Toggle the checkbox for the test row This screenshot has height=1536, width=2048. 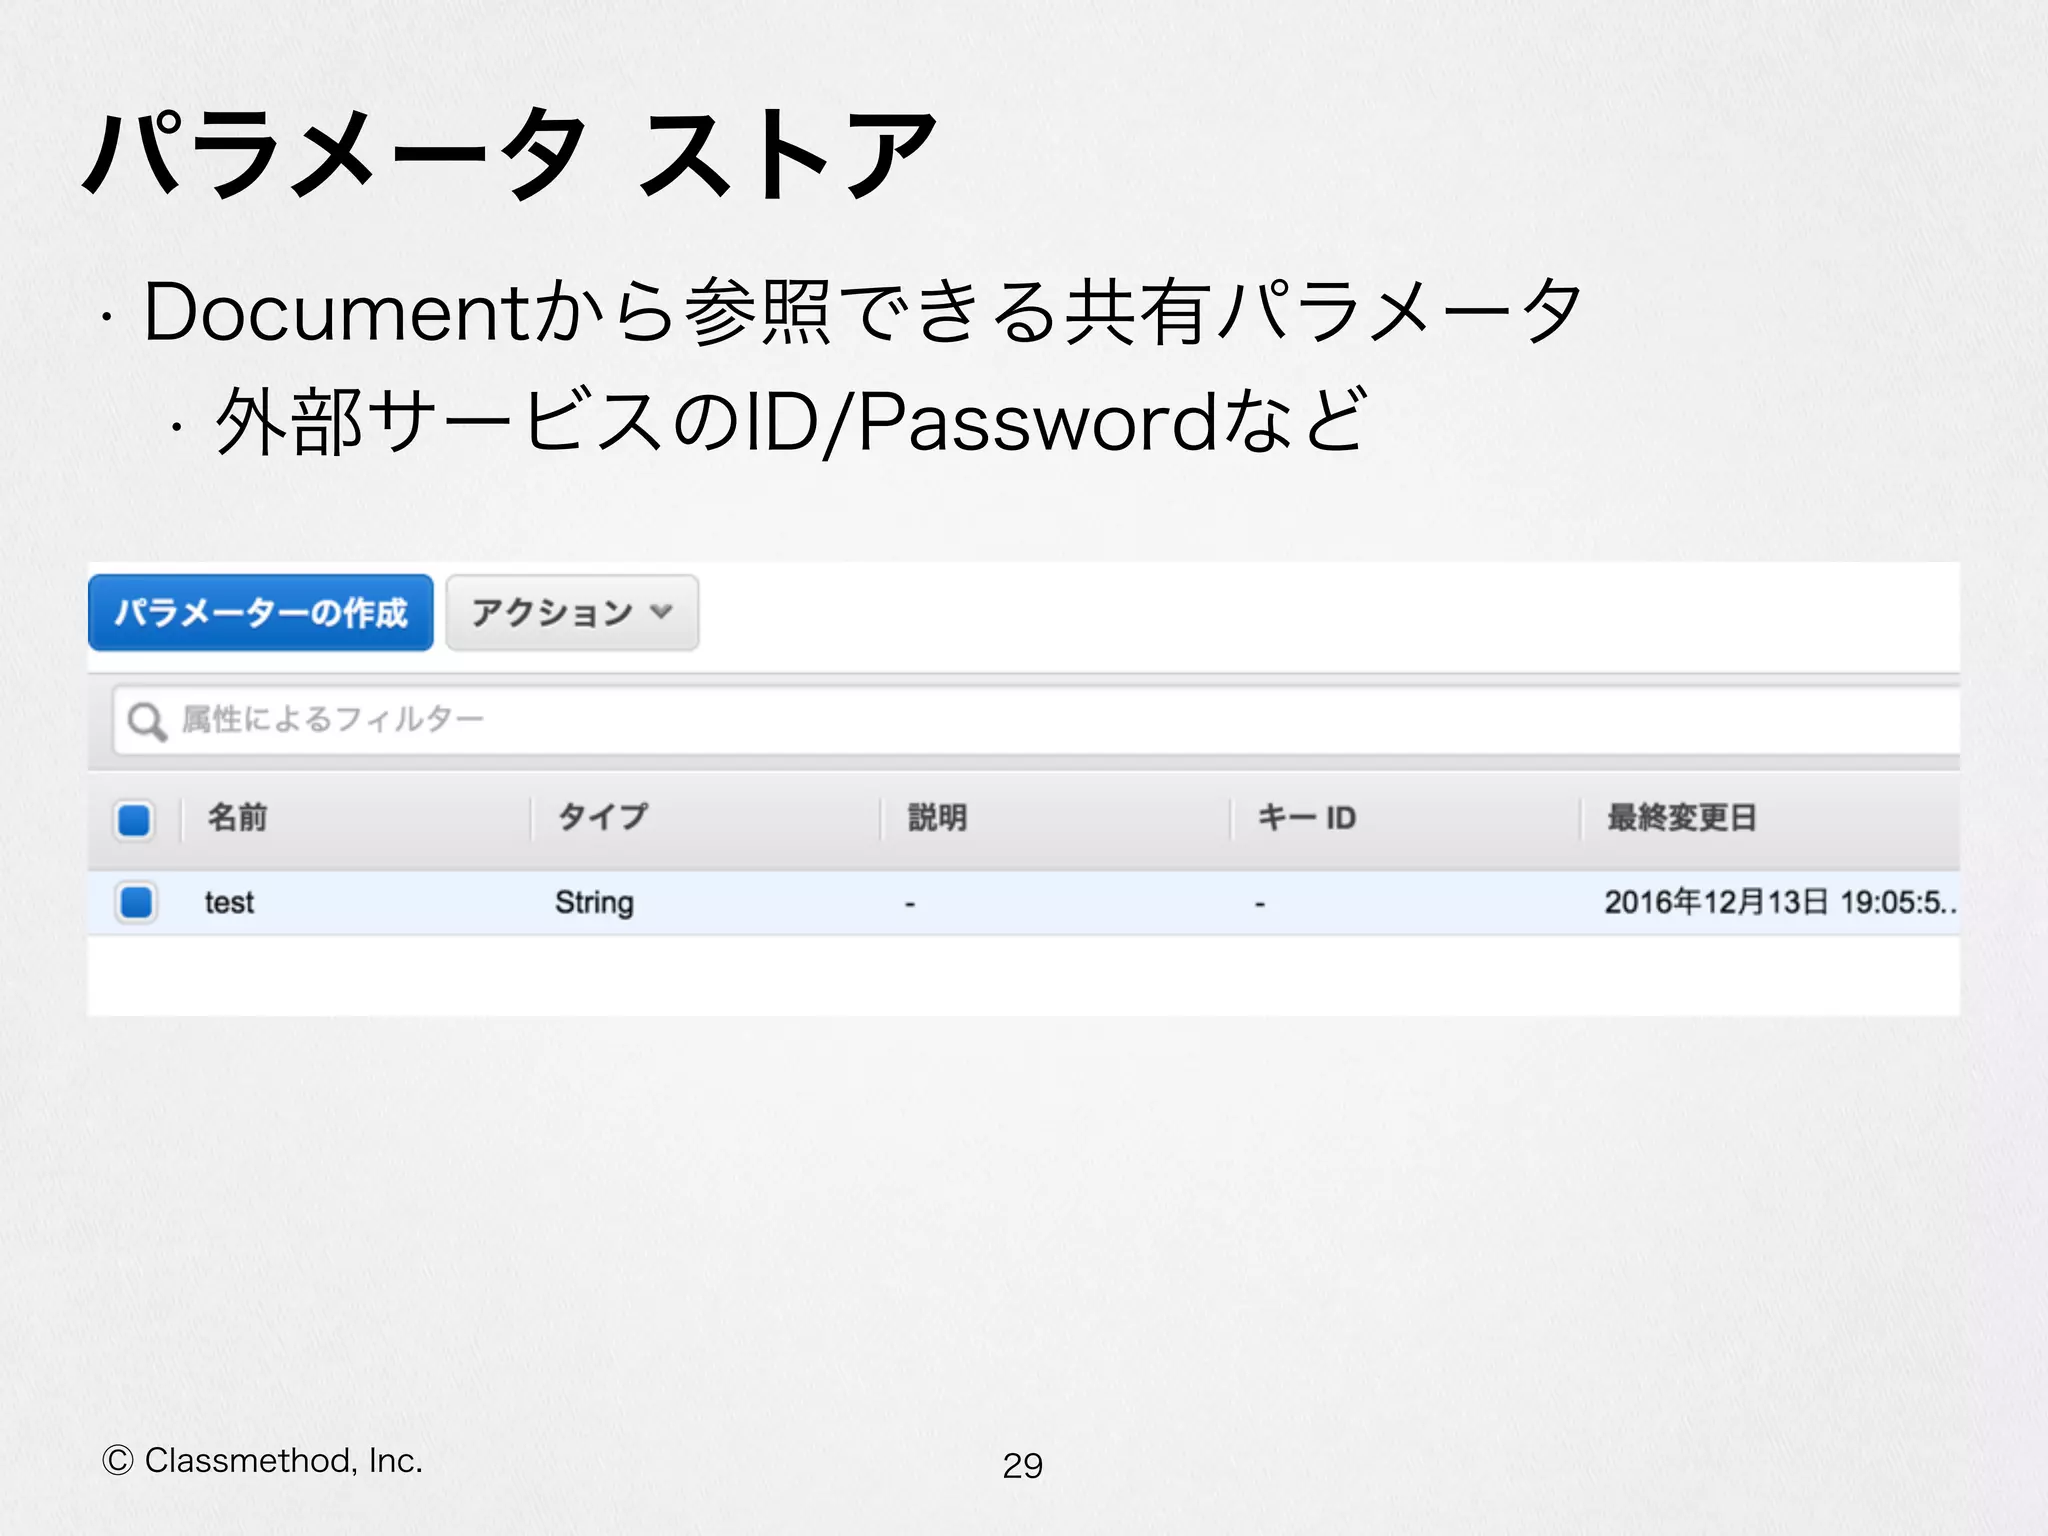click(135, 902)
